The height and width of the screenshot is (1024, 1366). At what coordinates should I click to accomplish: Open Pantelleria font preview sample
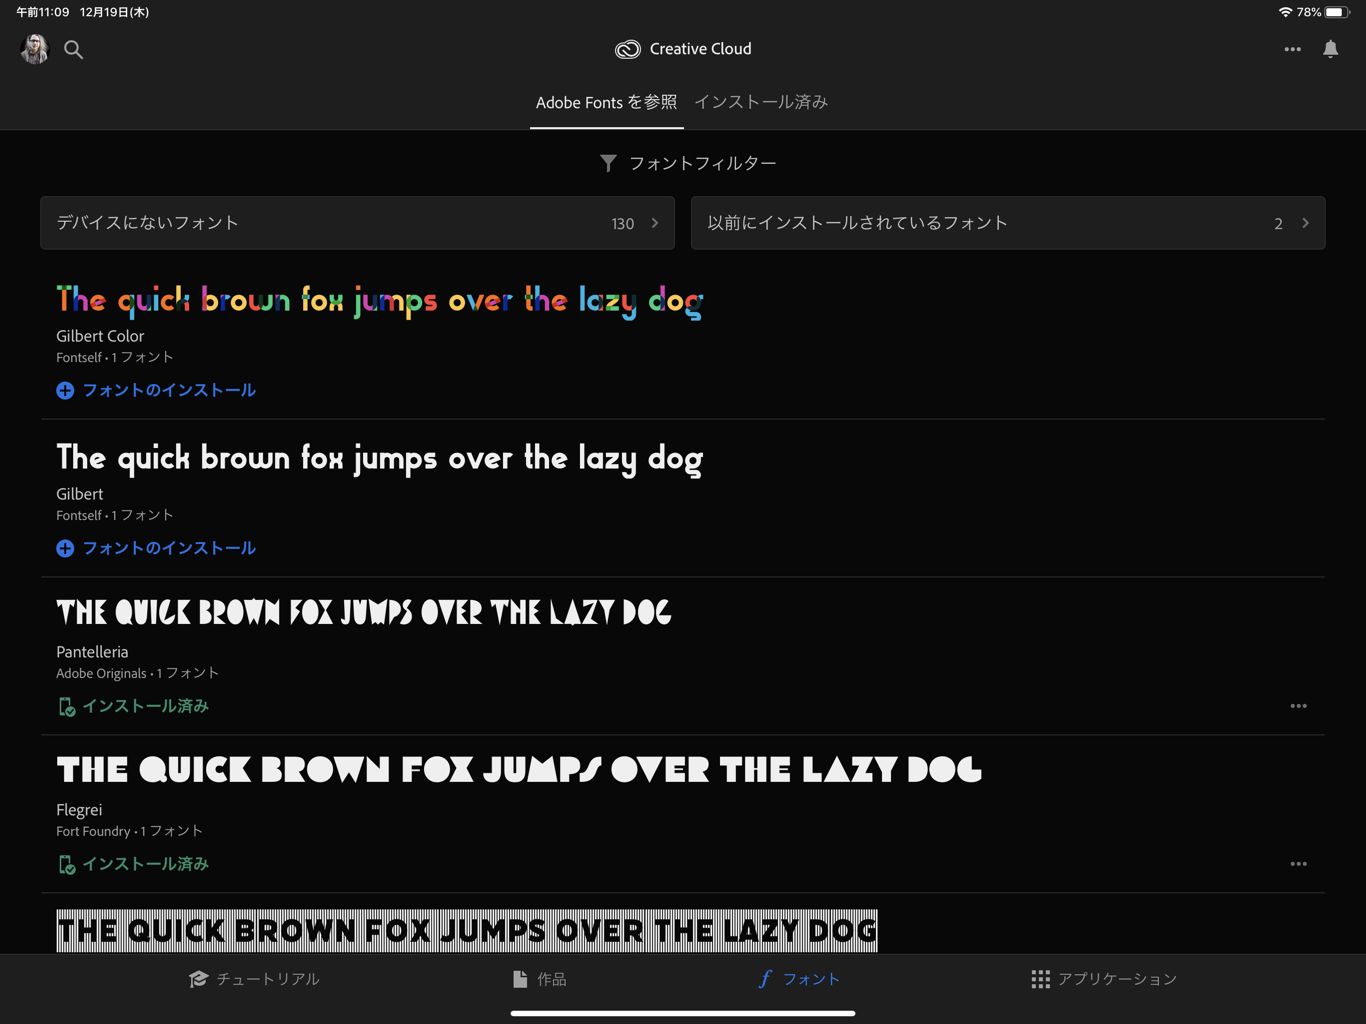tap(364, 612)
